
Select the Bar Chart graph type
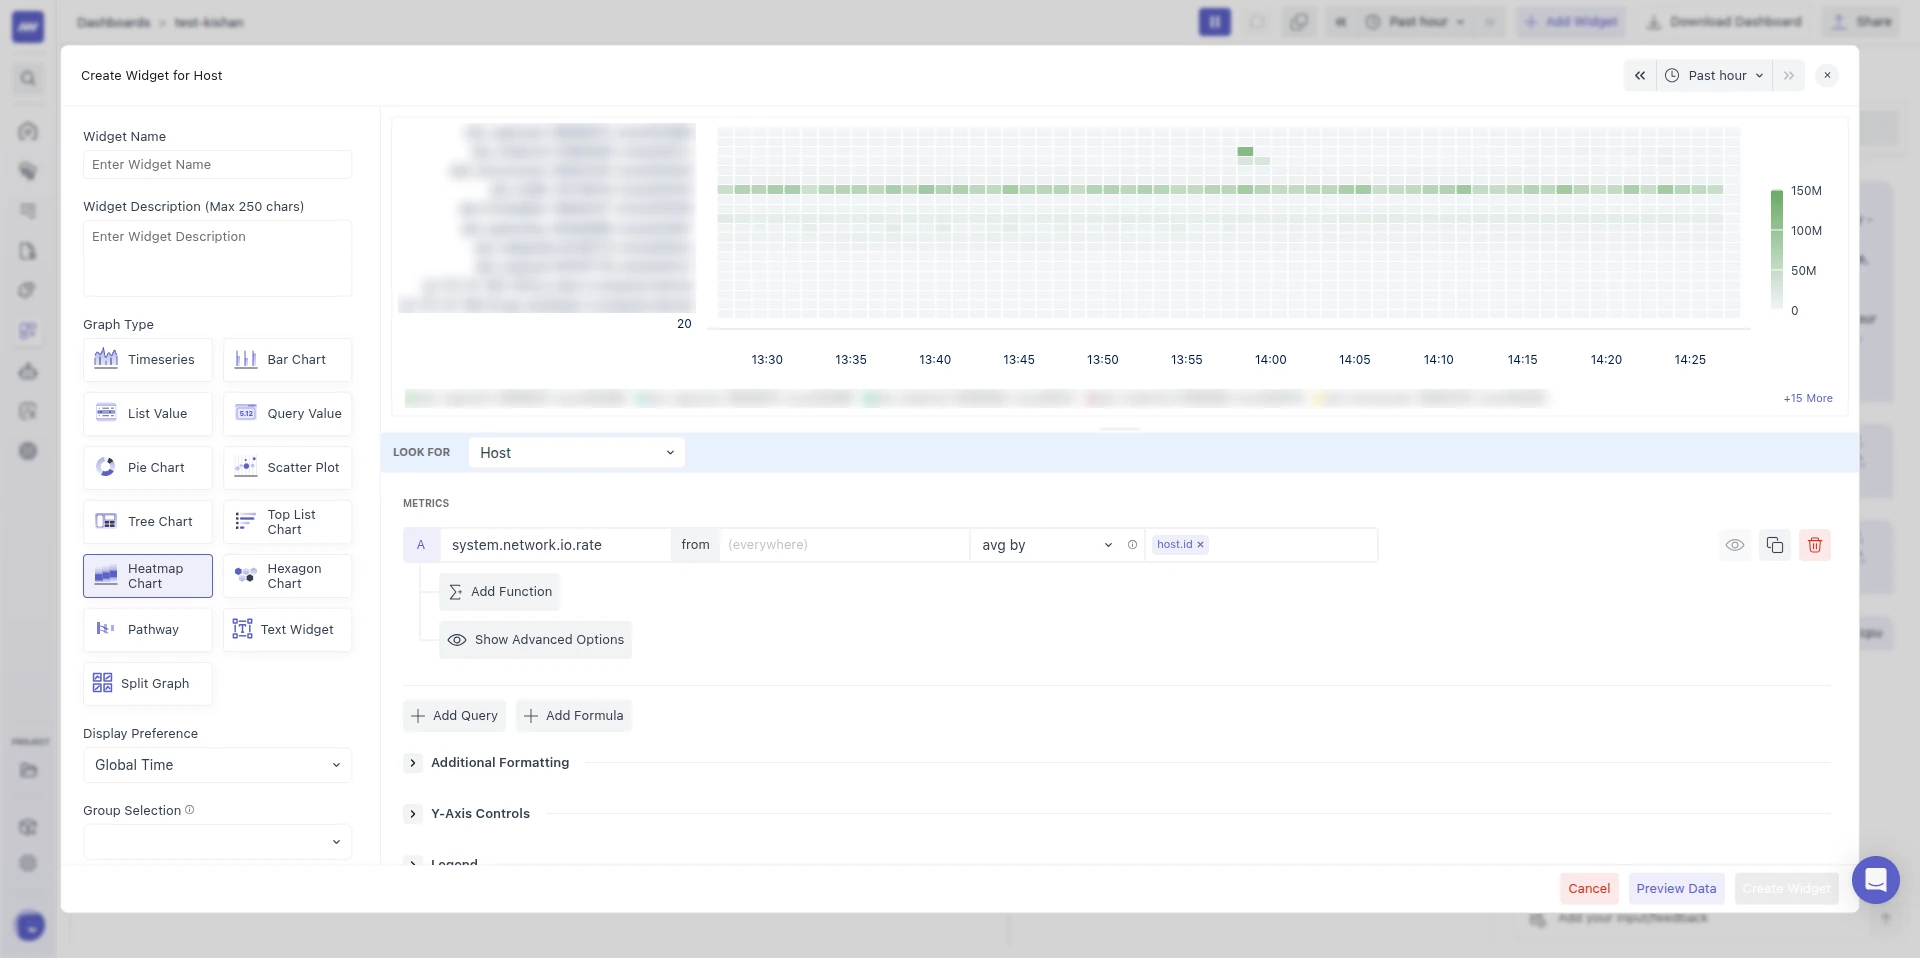[x=287, y=360]
